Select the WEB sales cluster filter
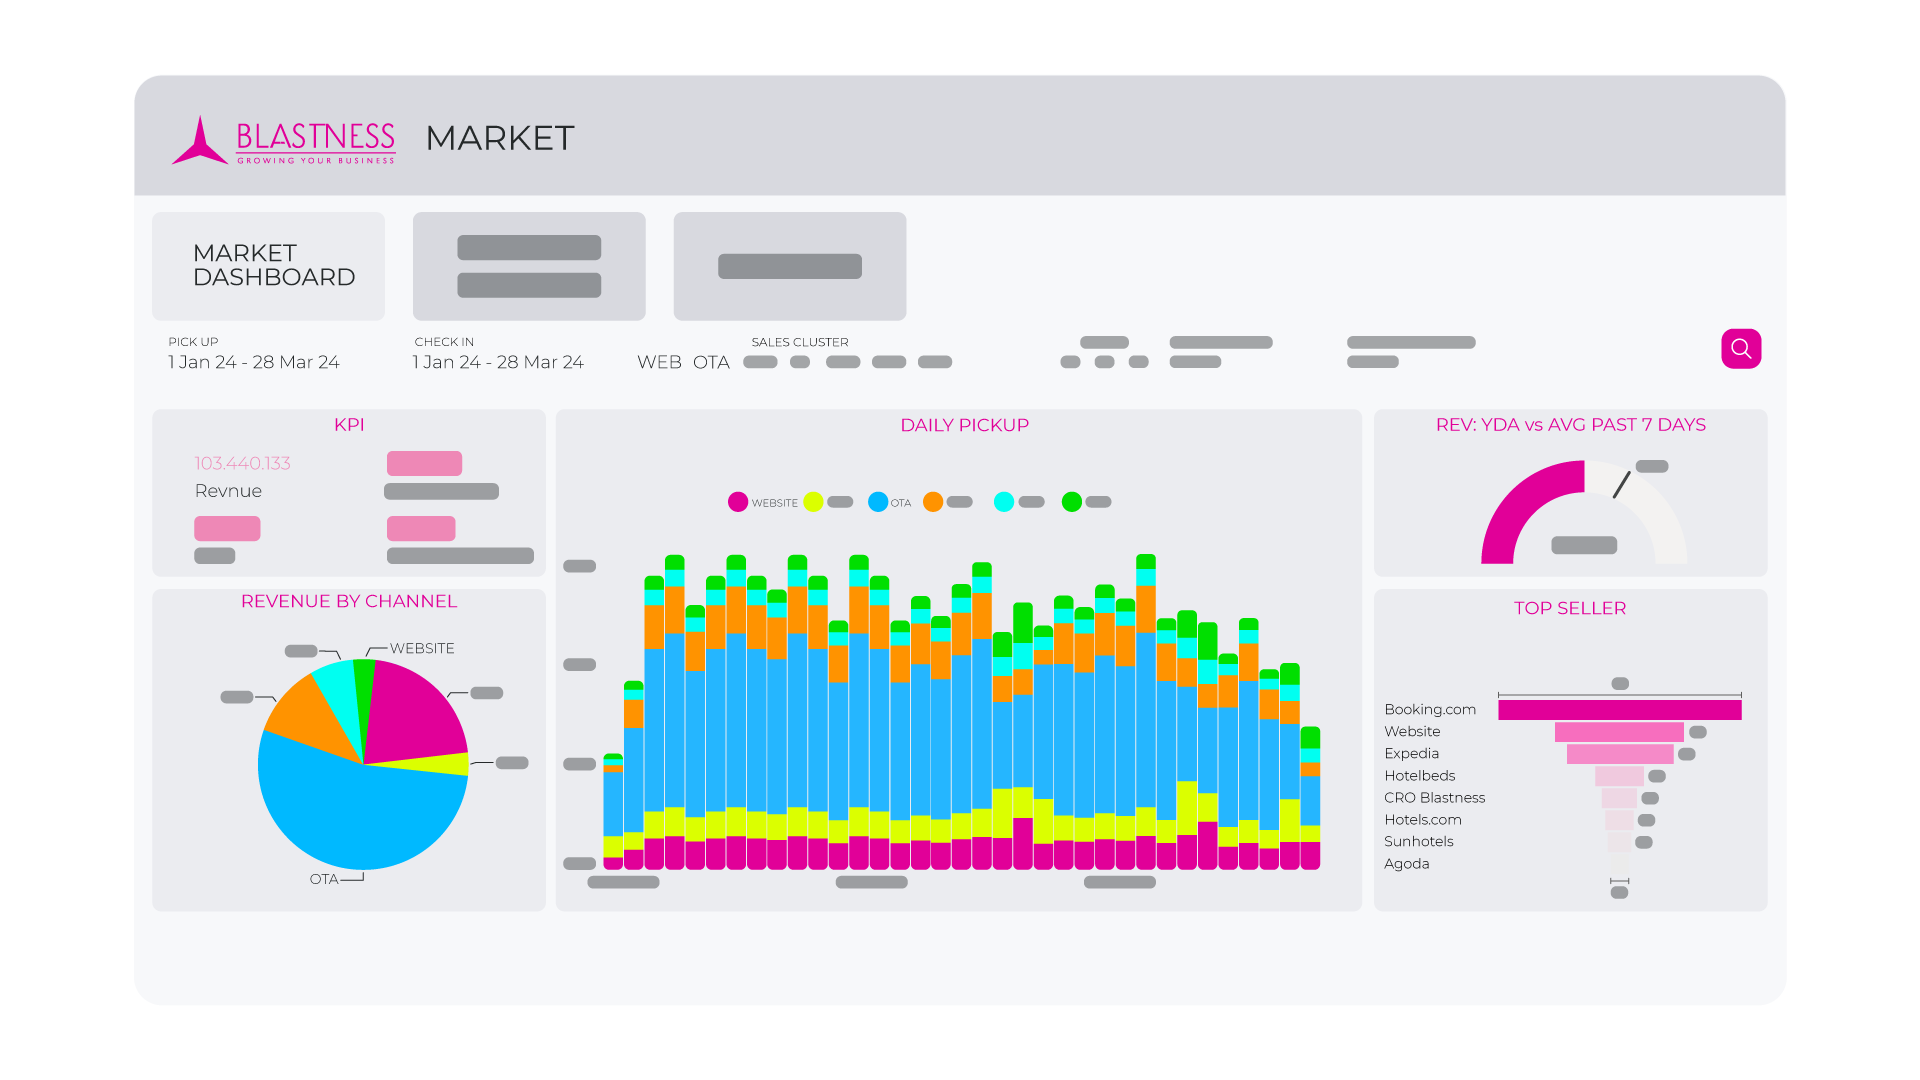 coord(659,362)
